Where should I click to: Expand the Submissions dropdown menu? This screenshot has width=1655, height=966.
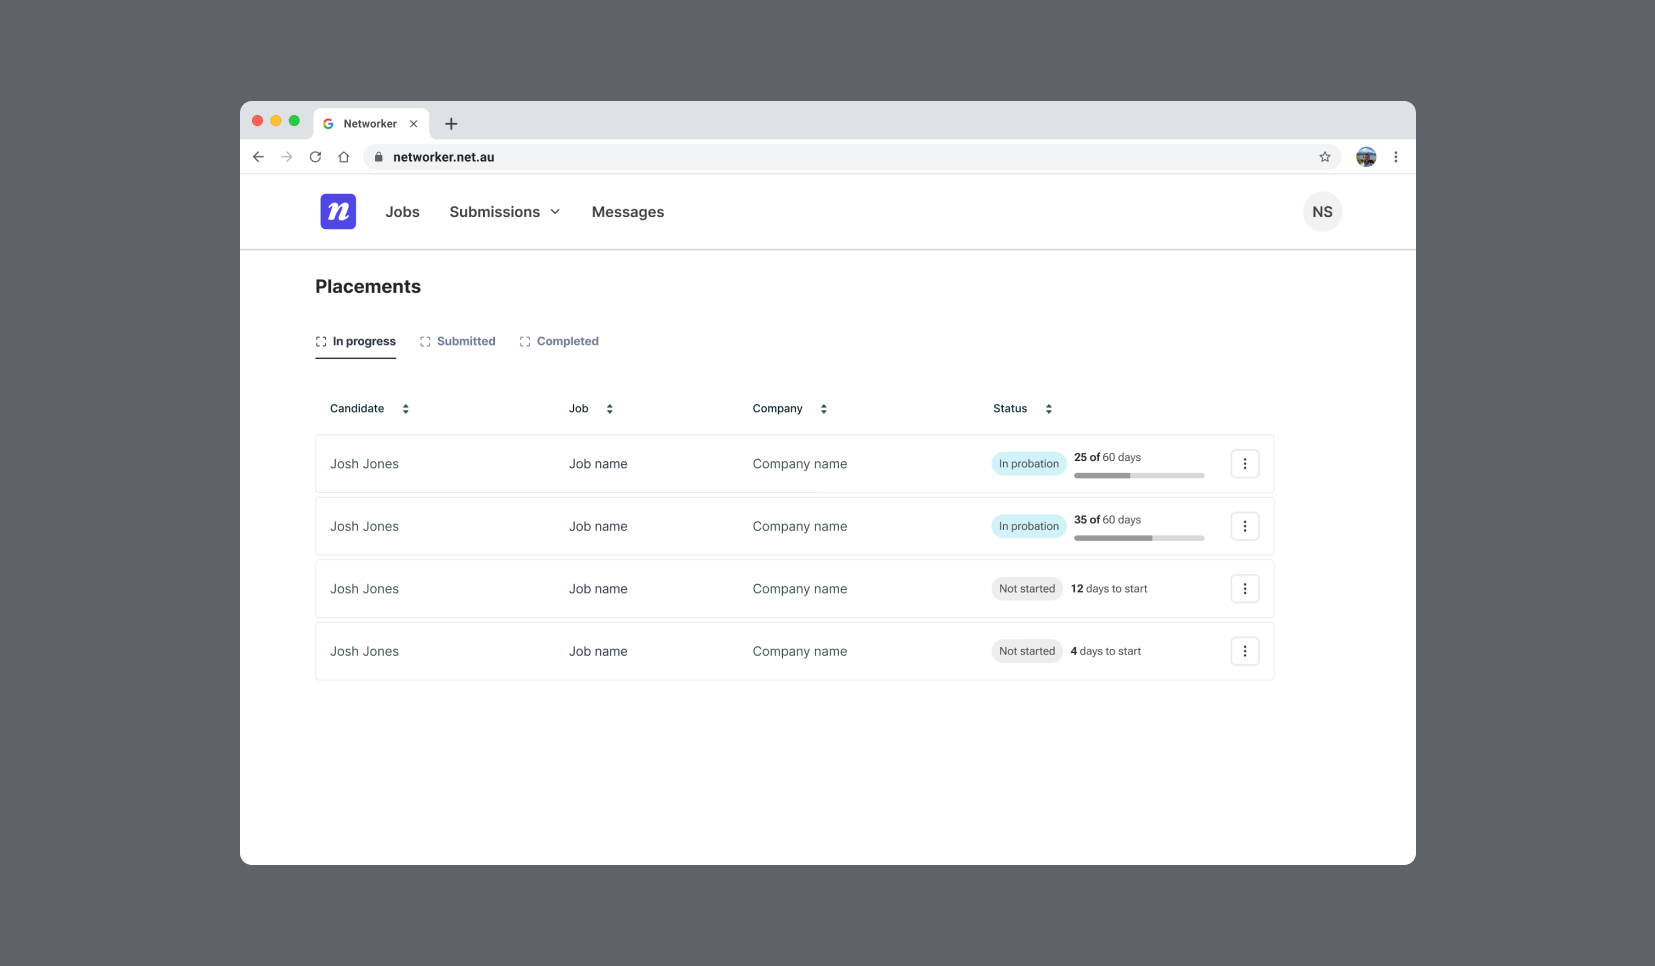click(505, 212)
